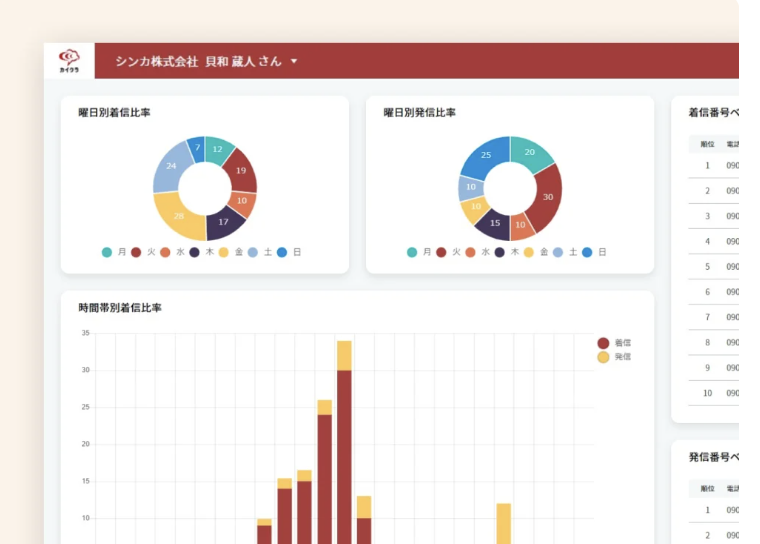Toggle 発信 series in bar chart legend

click(x=614, y=357)
